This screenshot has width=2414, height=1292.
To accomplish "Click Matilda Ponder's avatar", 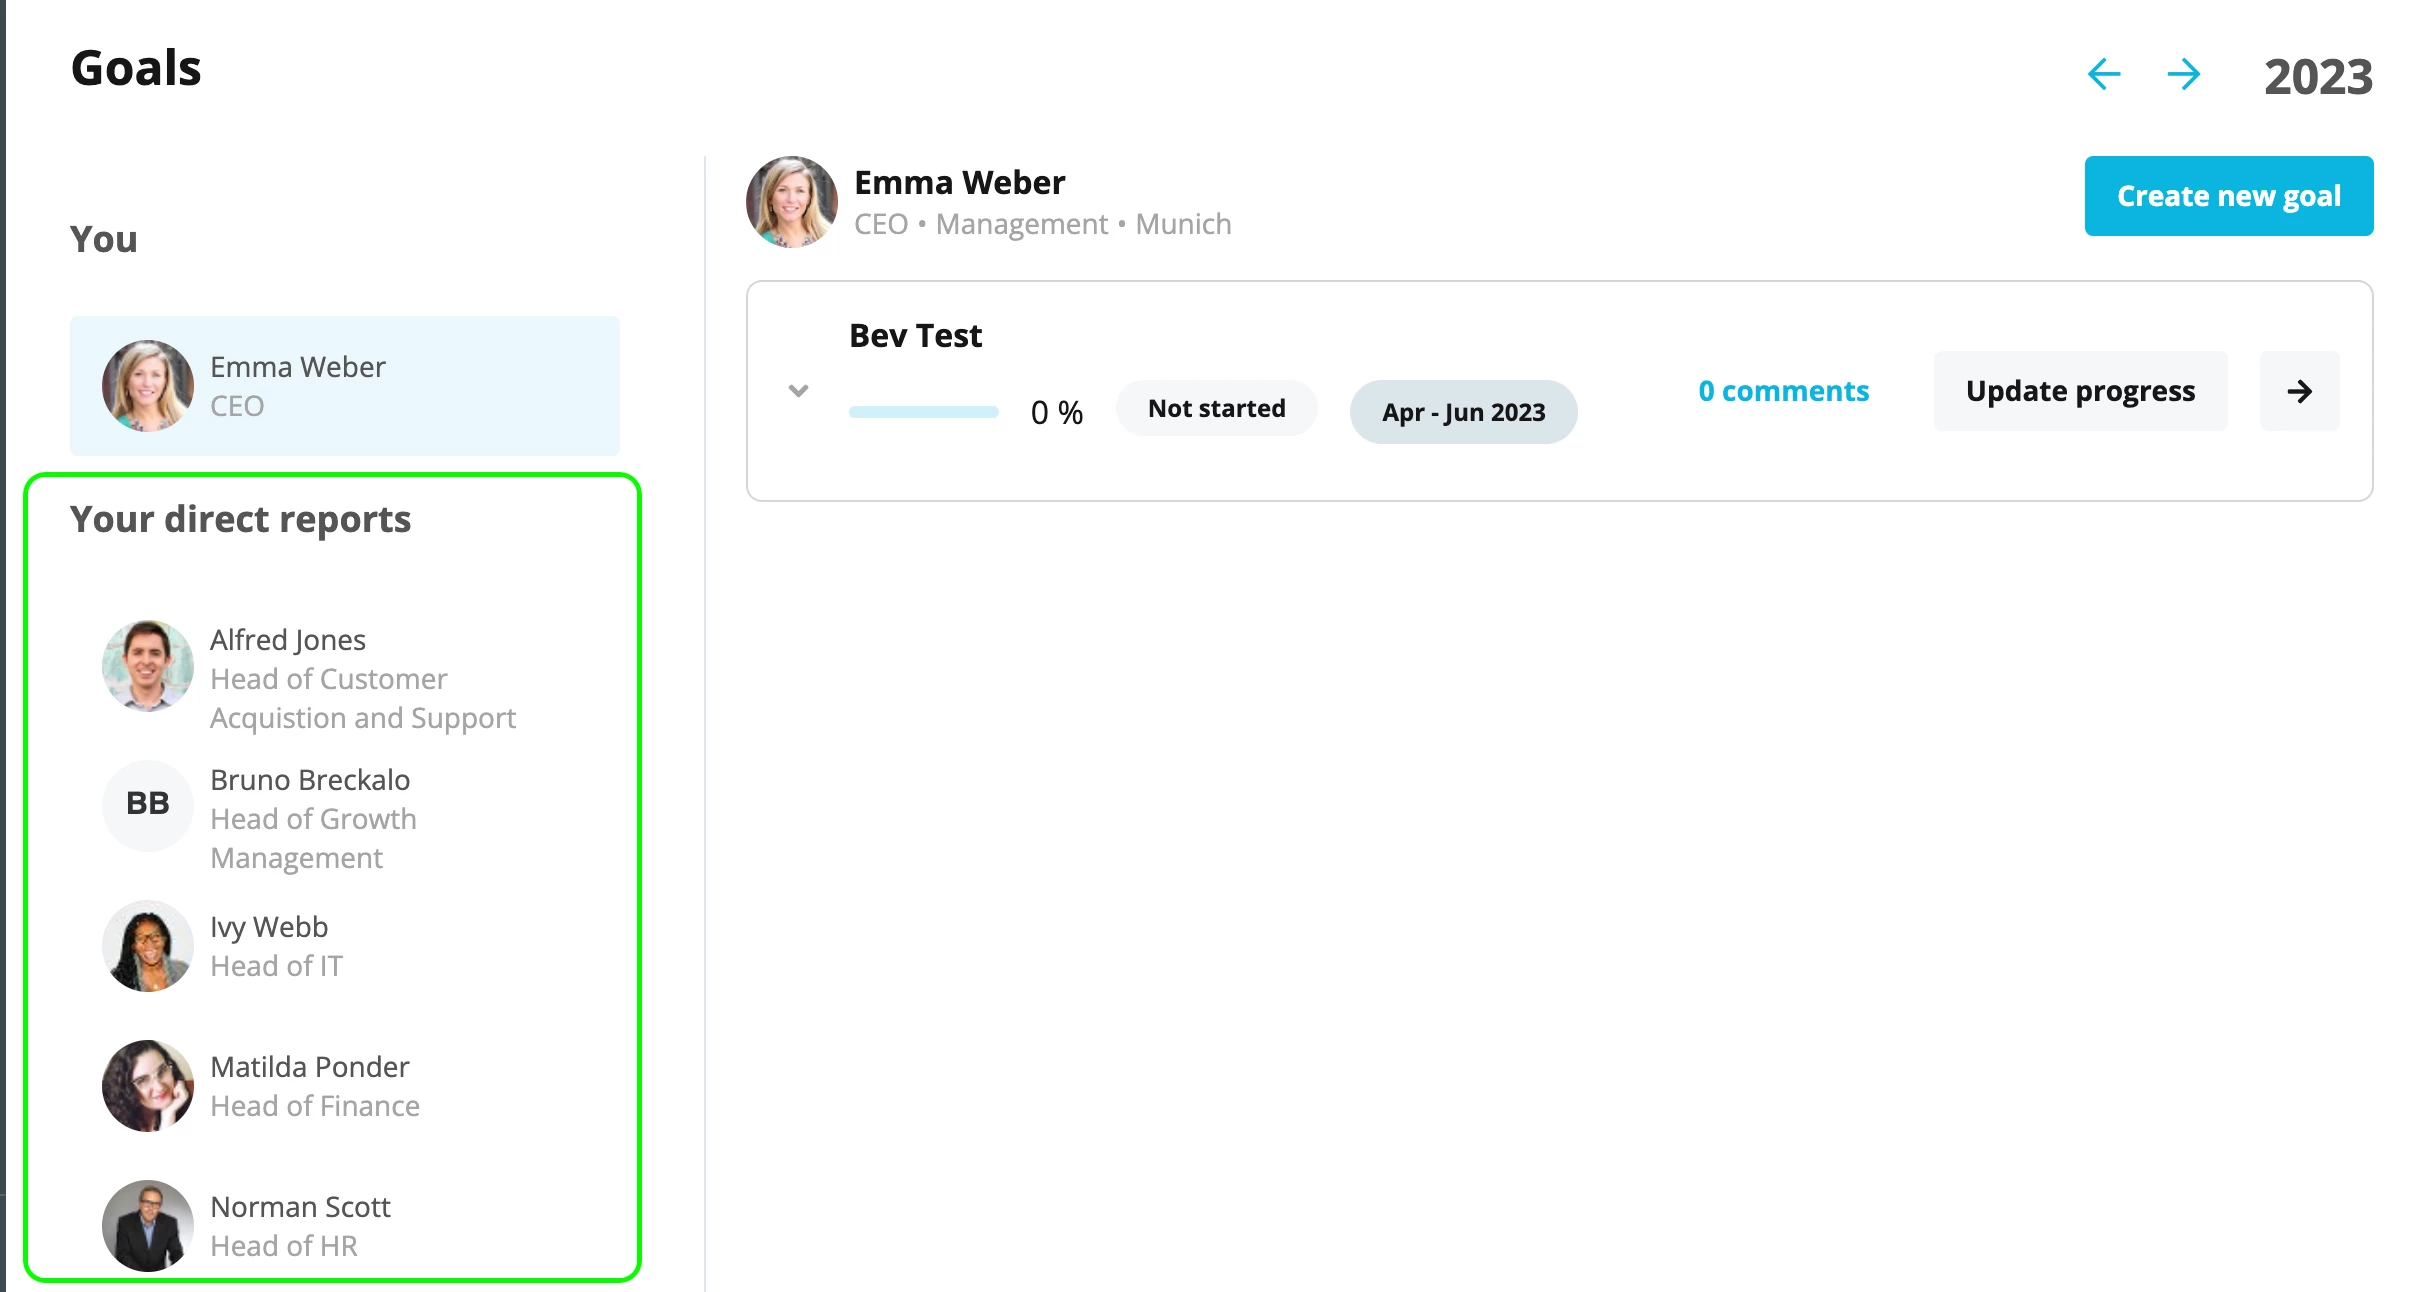I will point(148,1086).
